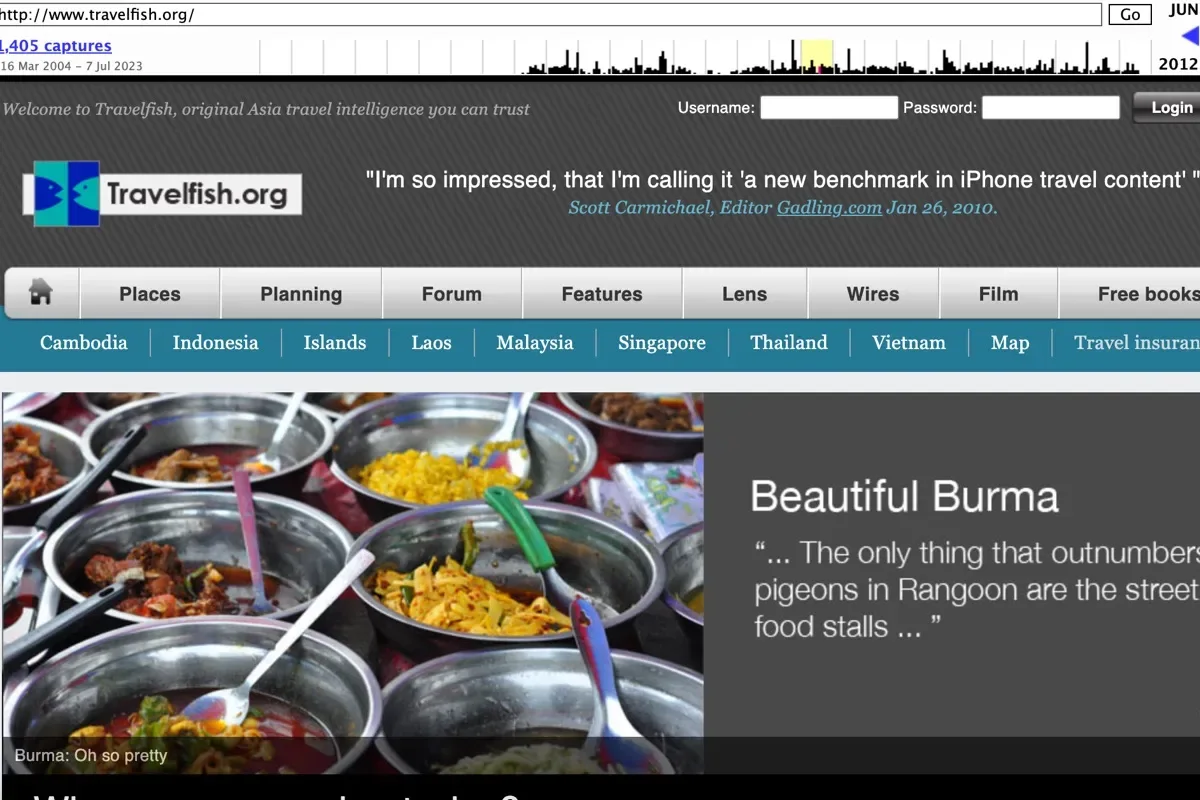Image resolution: width=1200 pixels, height=800 pixels.
Task: Open the Map link
Action: [1010, 343]
